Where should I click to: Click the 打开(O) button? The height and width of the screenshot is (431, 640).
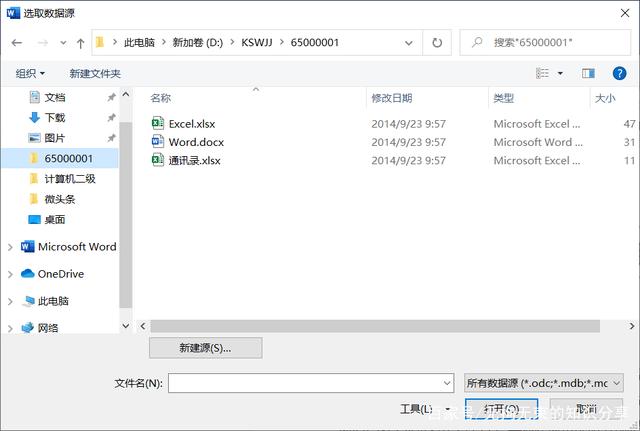501,409
